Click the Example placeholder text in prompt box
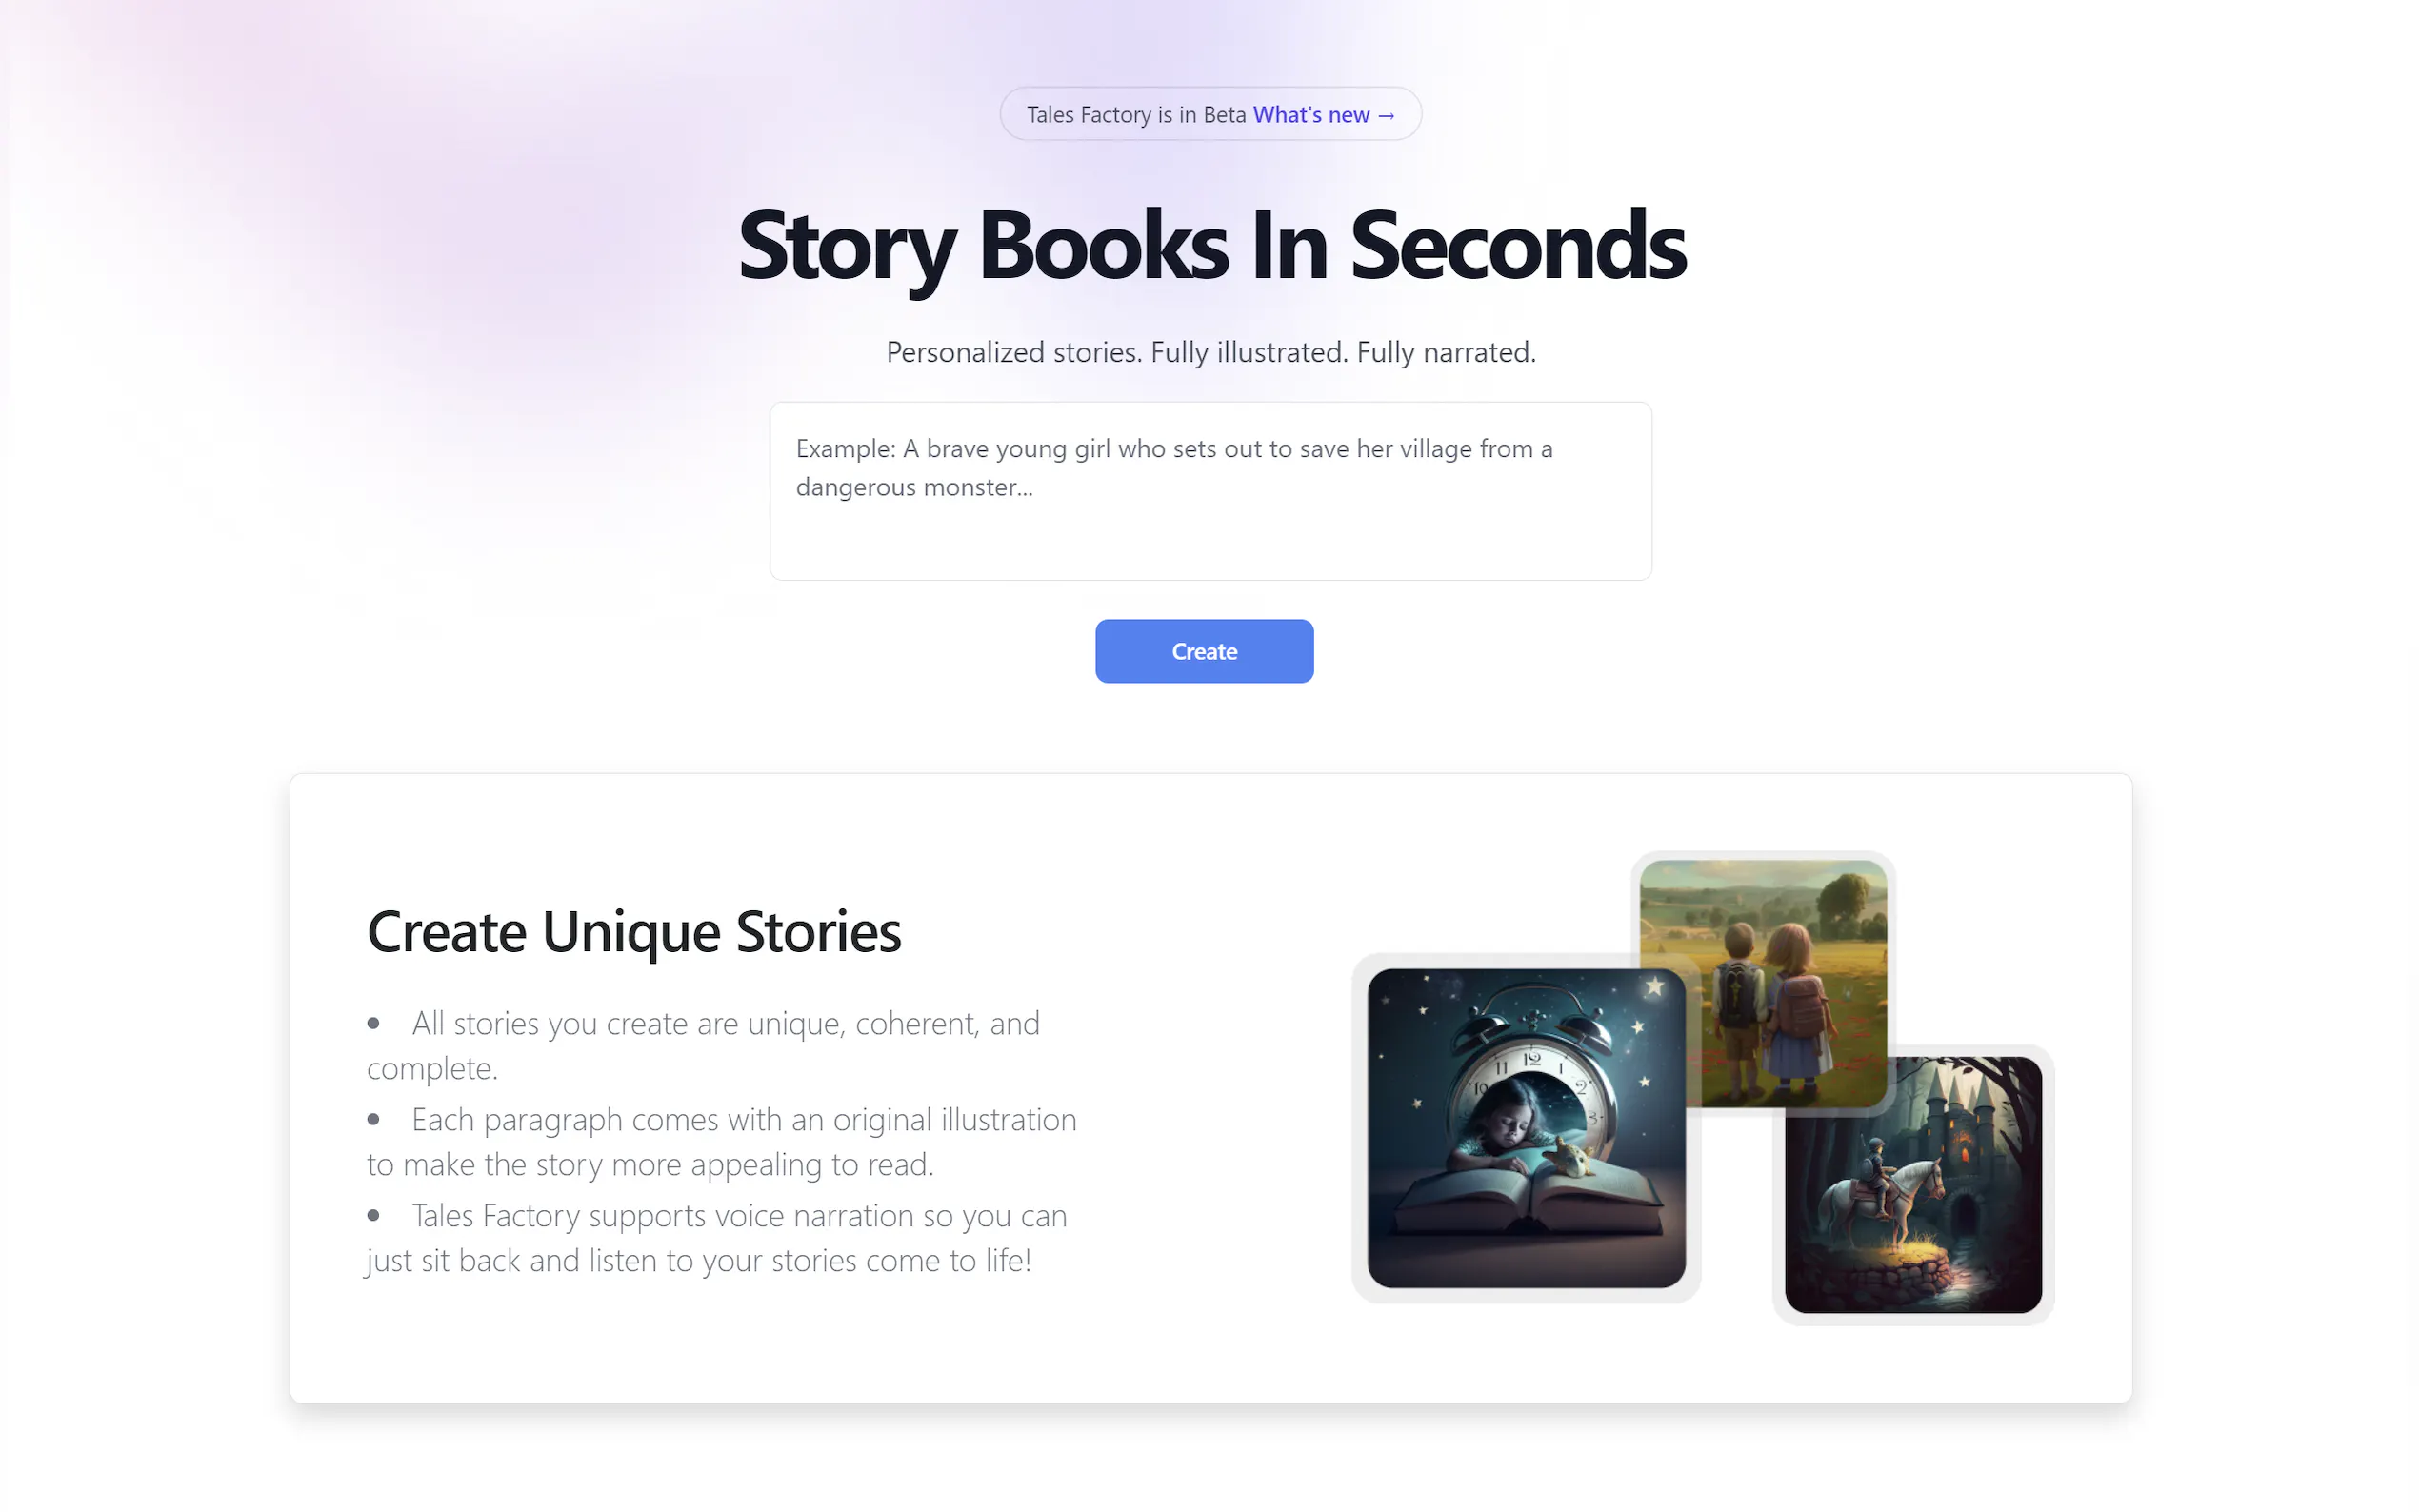This screenshot has height=1512, width=2419. pos(1174,467)
